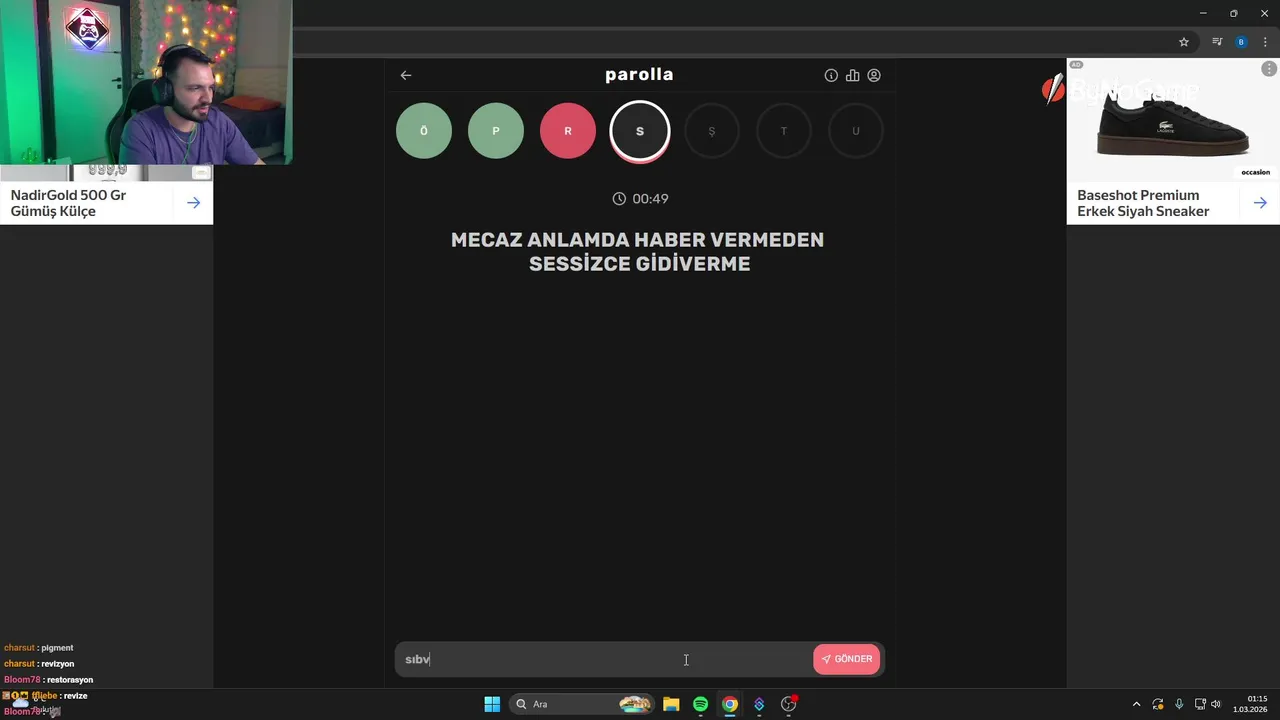Viewport: 1280px width, 720px height.
Task: Open the volume tray icon
Action: 1216,704
